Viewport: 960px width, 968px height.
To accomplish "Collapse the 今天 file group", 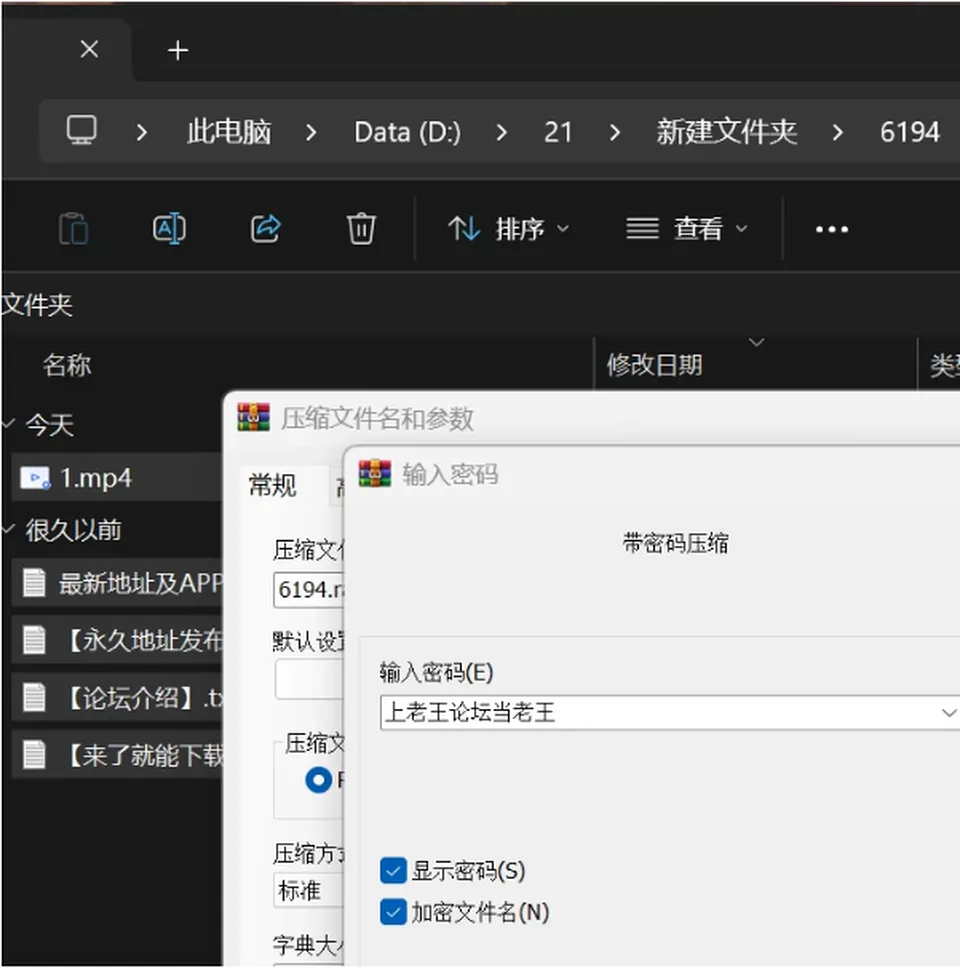I will point(9,424).
